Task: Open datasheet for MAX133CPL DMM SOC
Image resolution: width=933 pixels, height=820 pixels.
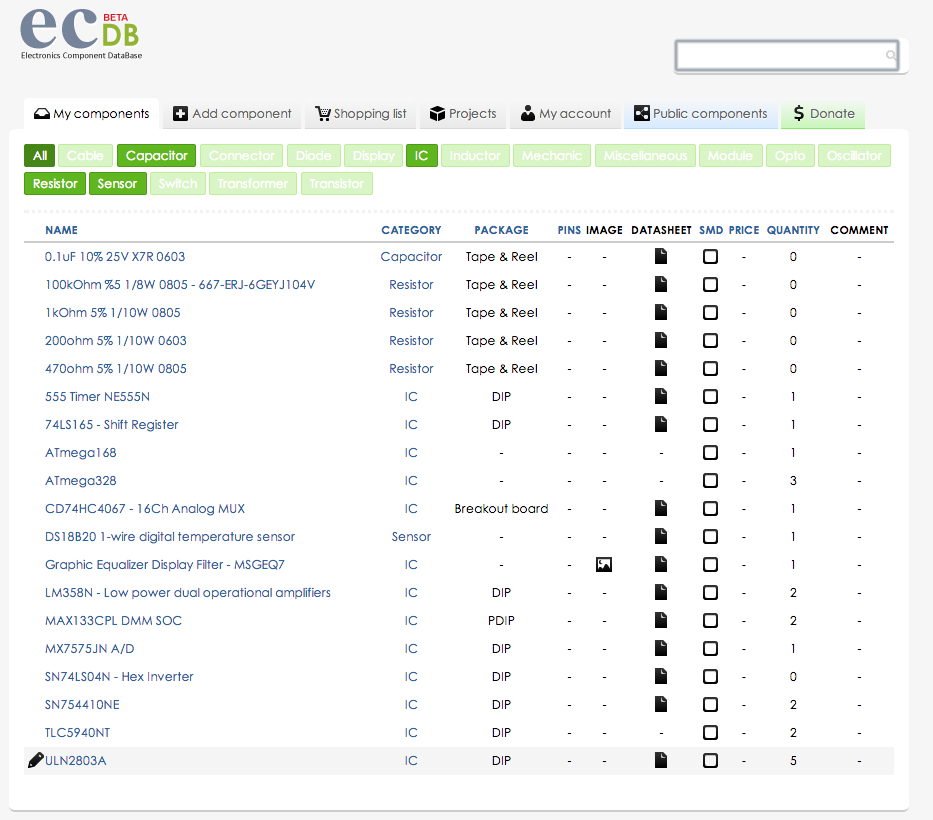Action: tap(660, 620)
